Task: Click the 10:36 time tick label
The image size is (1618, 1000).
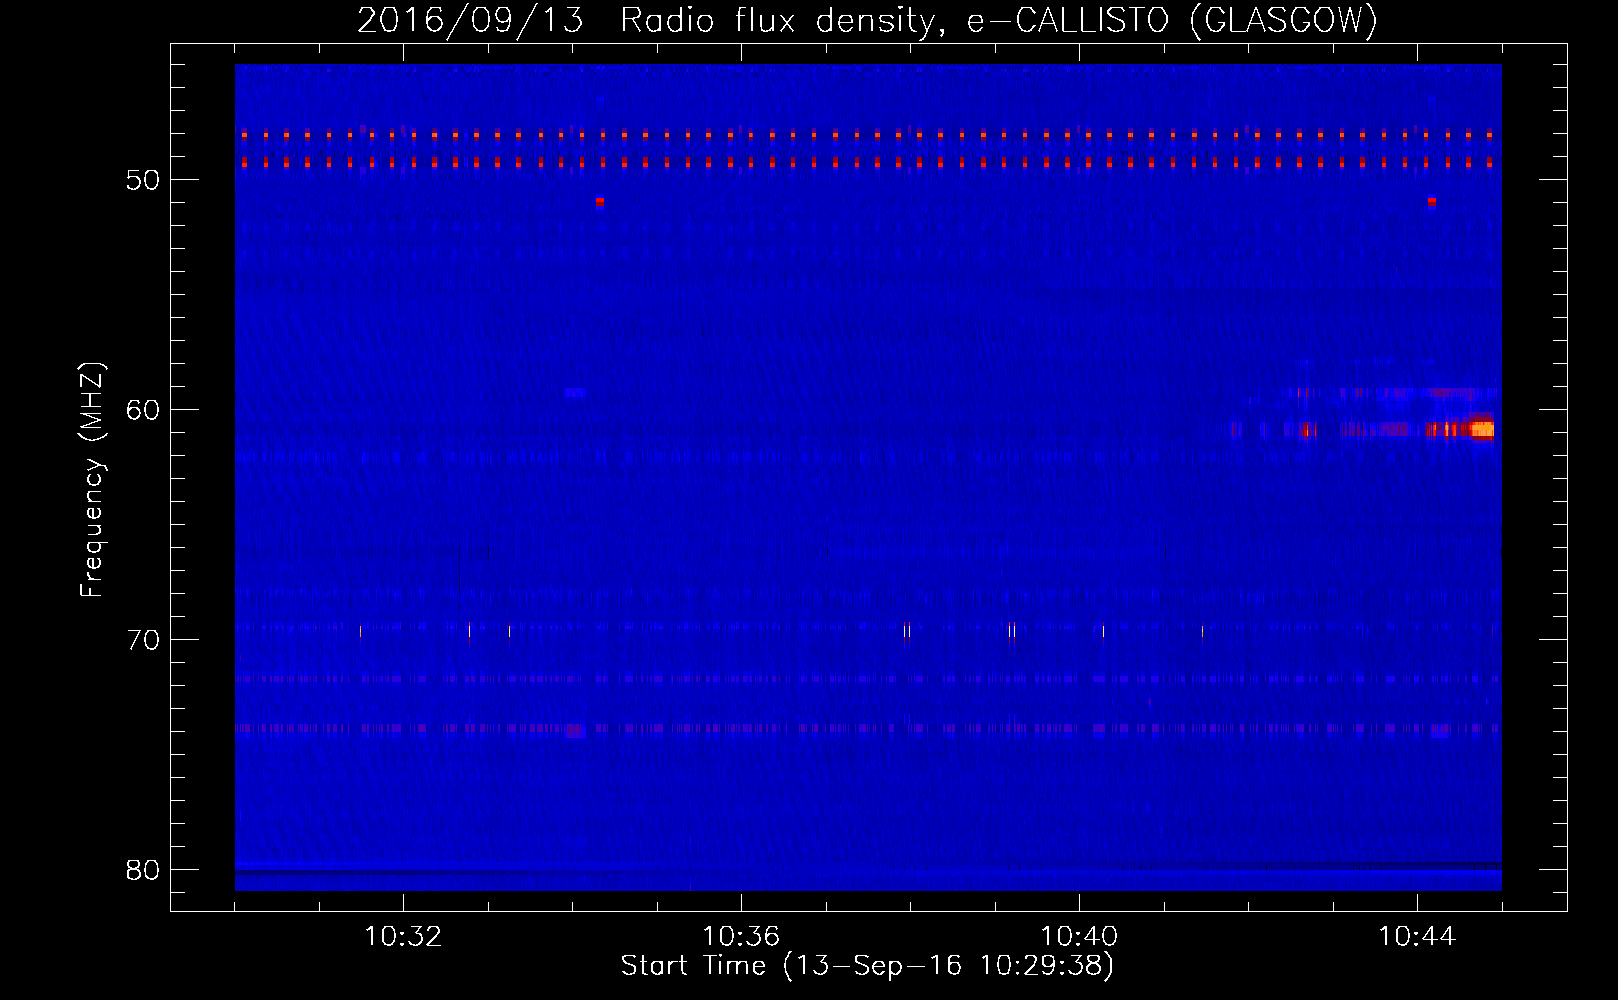Action: click(741, 937)
